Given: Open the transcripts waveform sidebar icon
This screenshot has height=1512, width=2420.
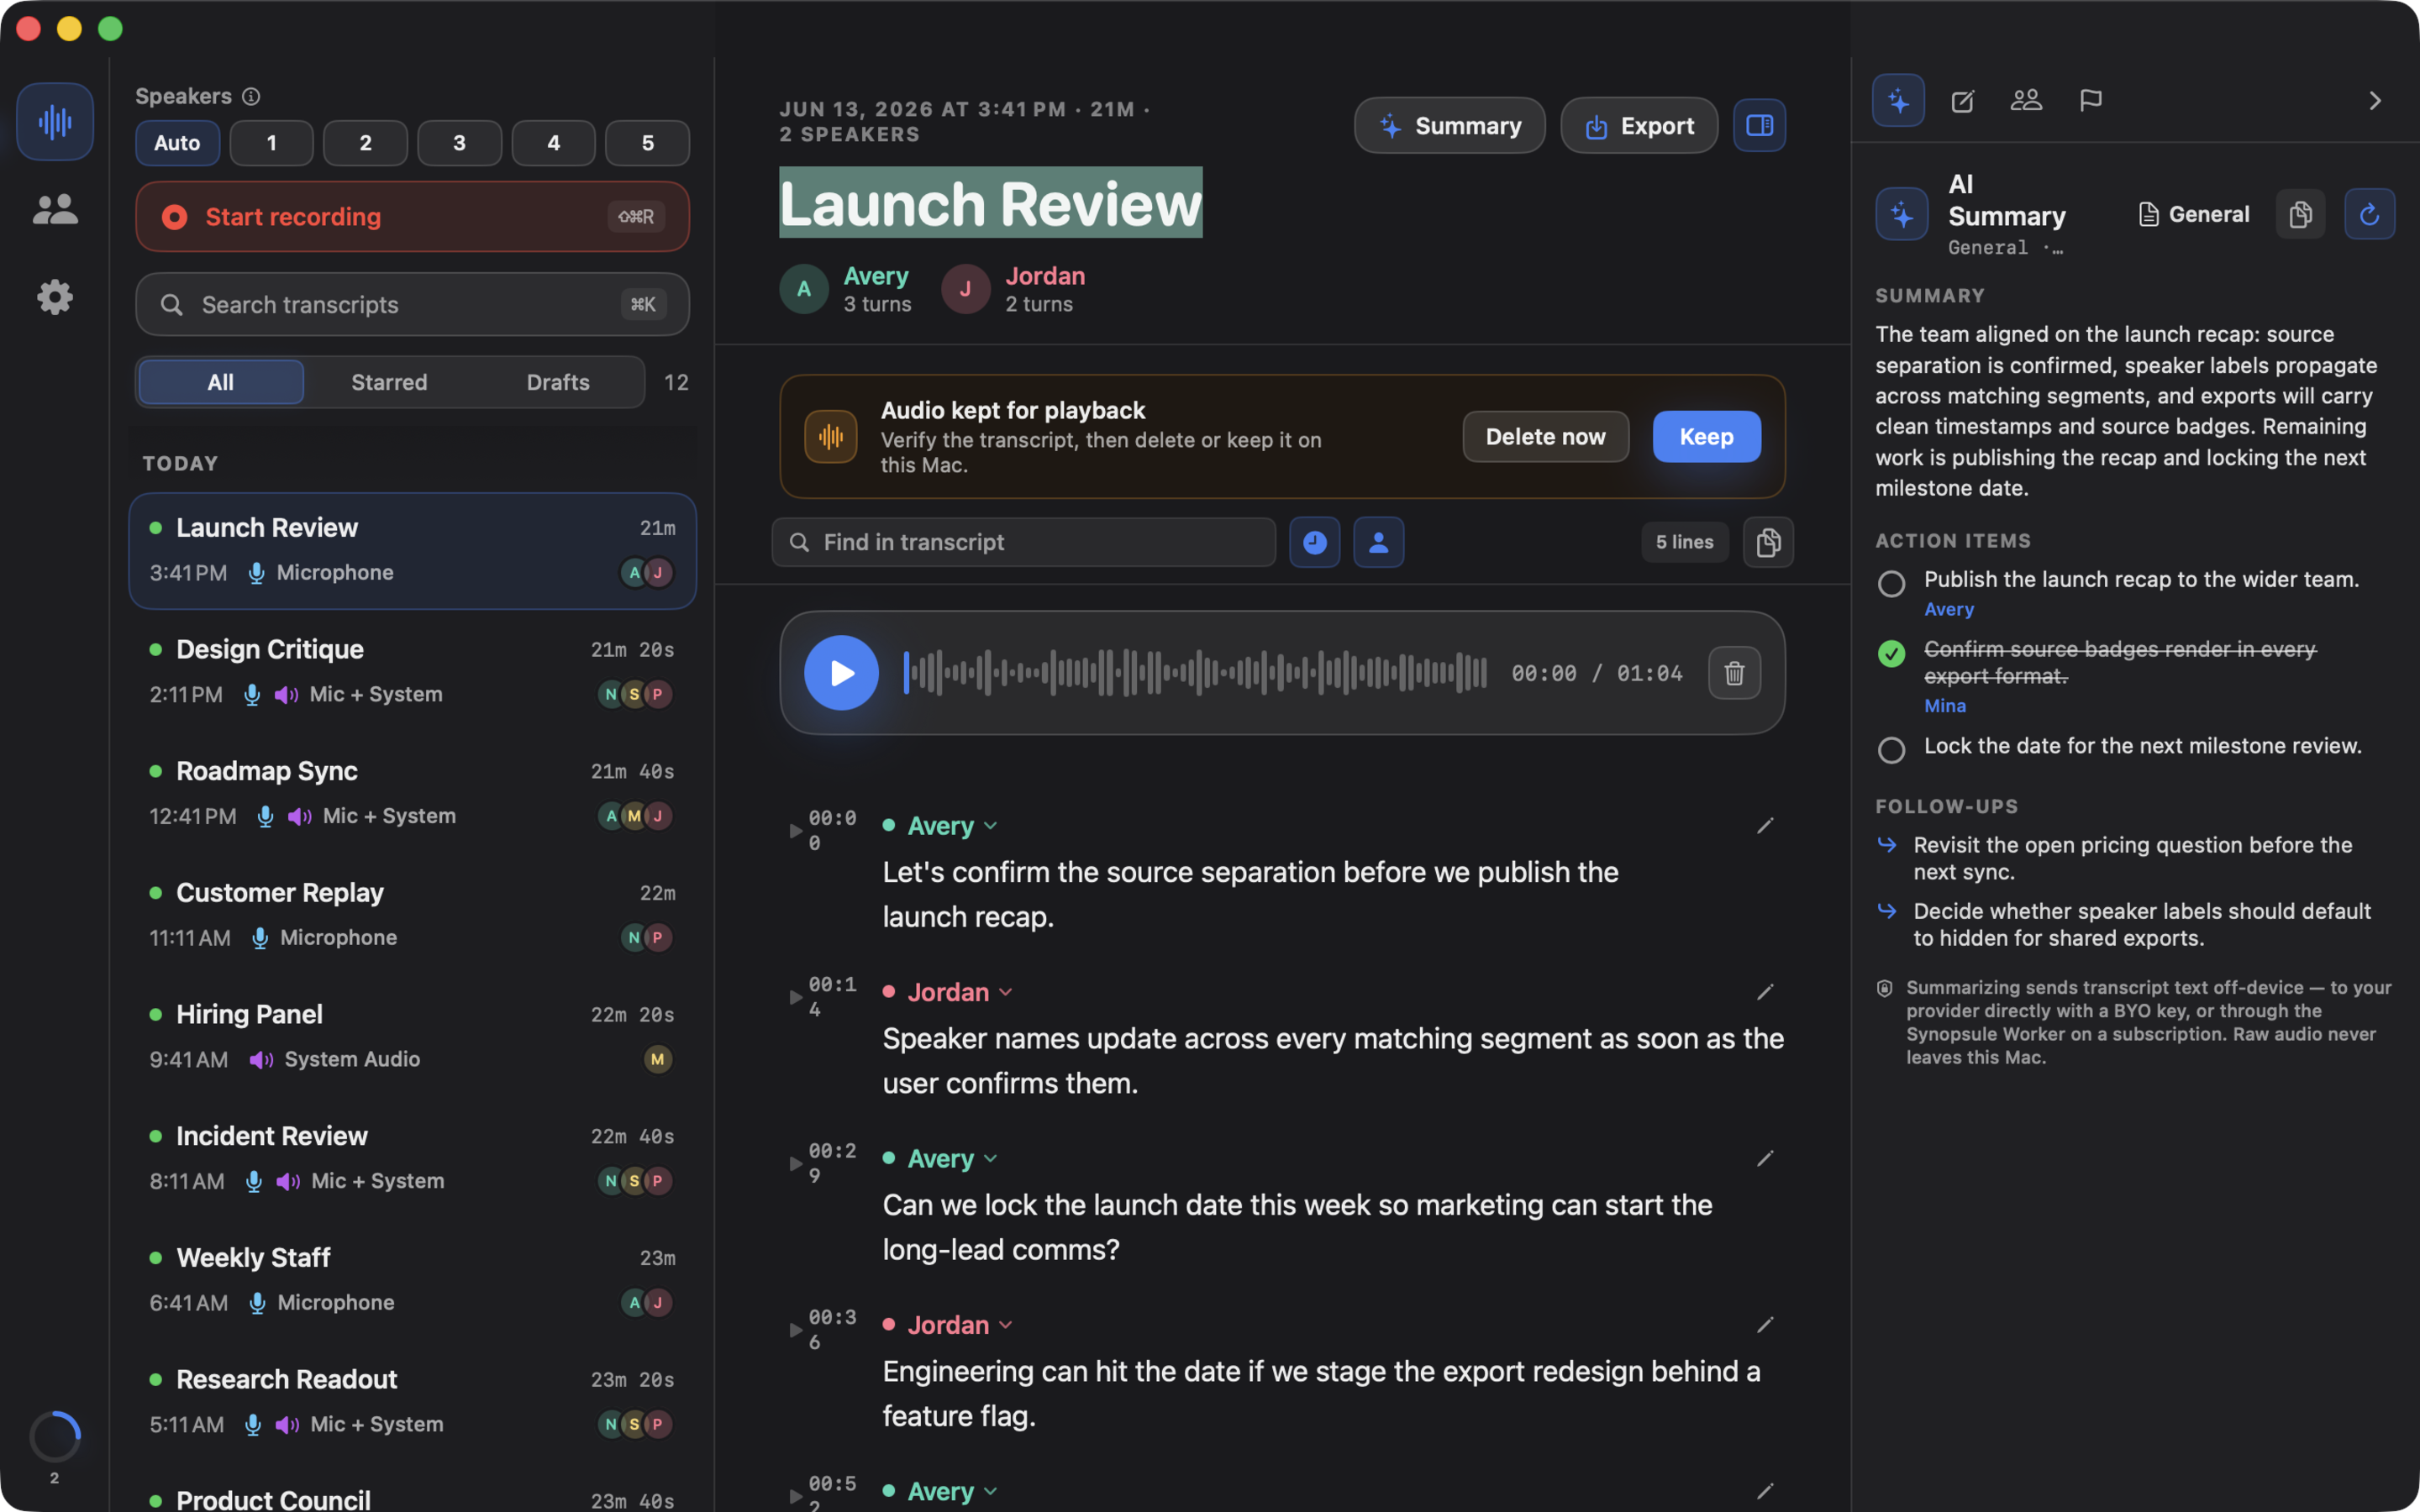Looking at the screenshot, I should pyautogui.click(x=55, y=122).
